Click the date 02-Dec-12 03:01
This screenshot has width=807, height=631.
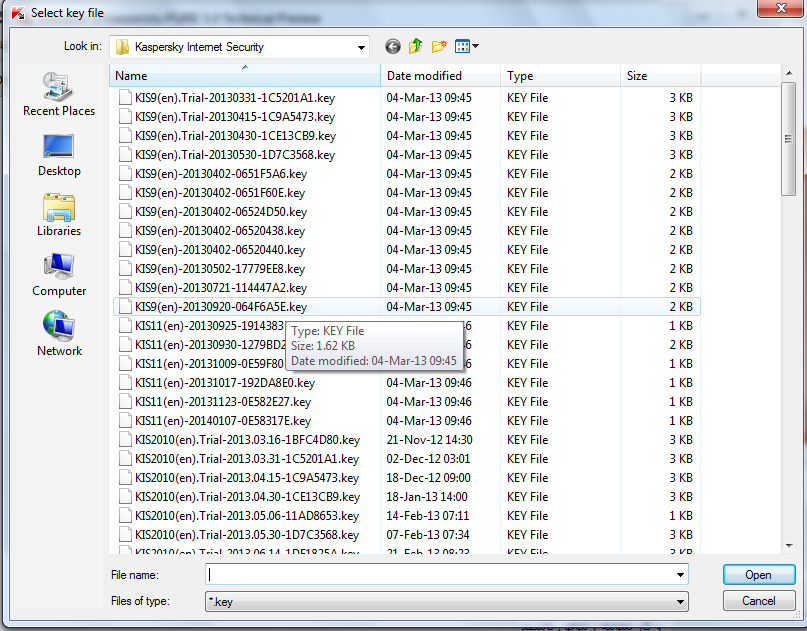tap(428, 459)
